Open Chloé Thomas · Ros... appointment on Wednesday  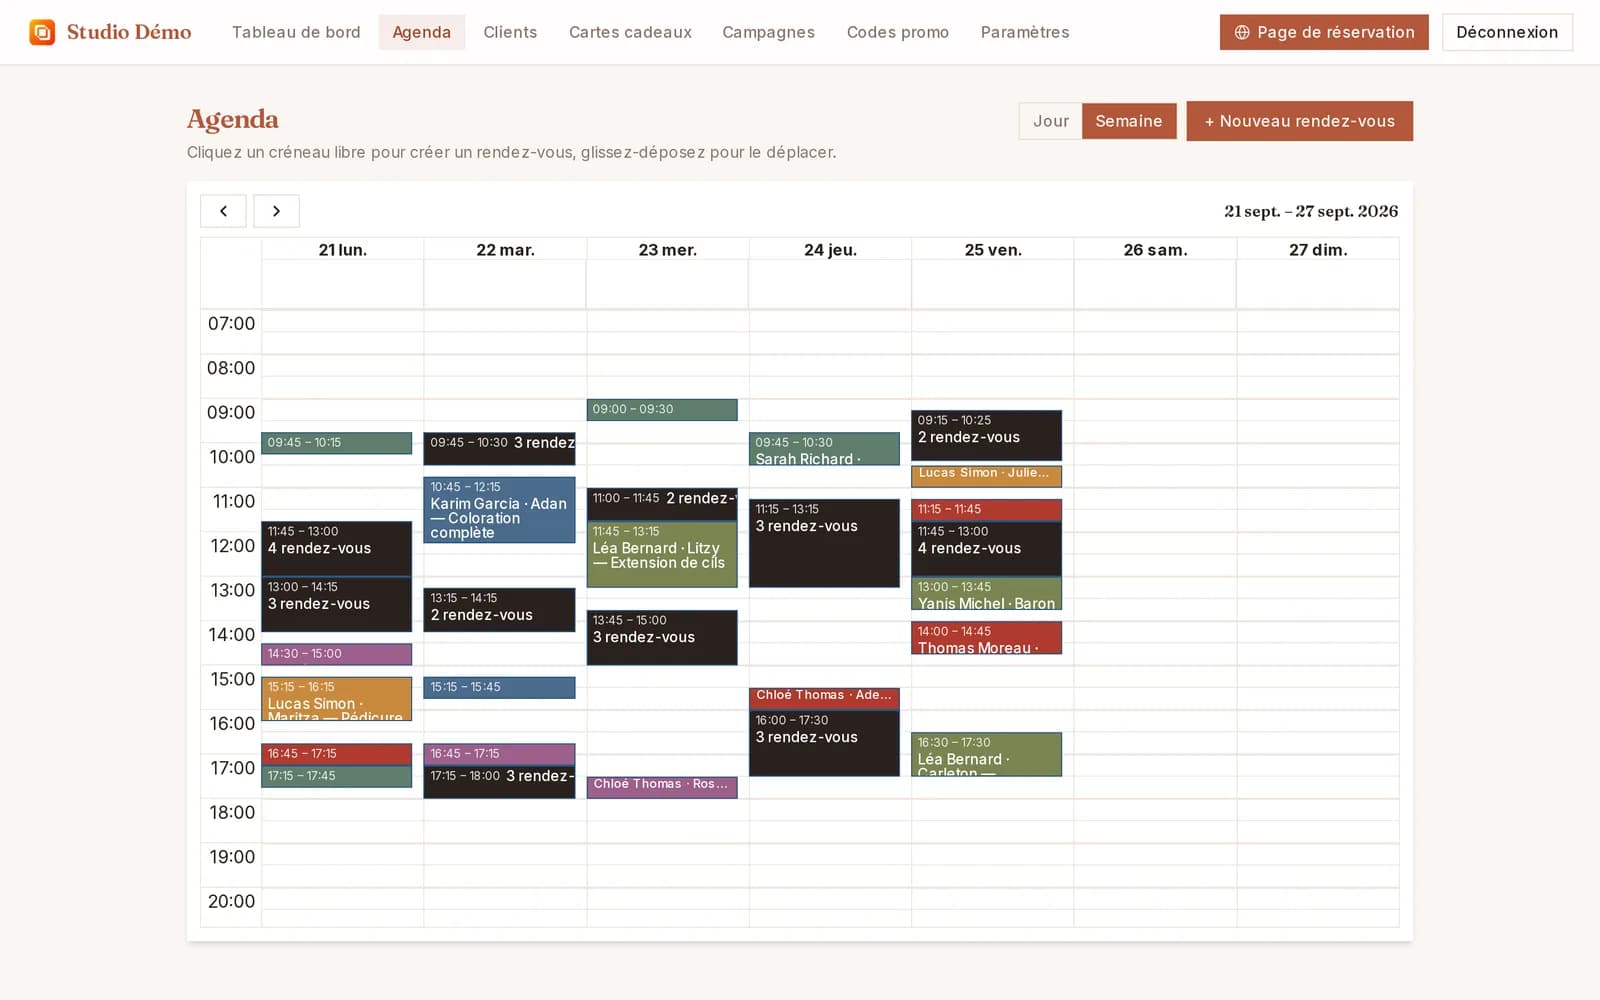coord(662,787)
